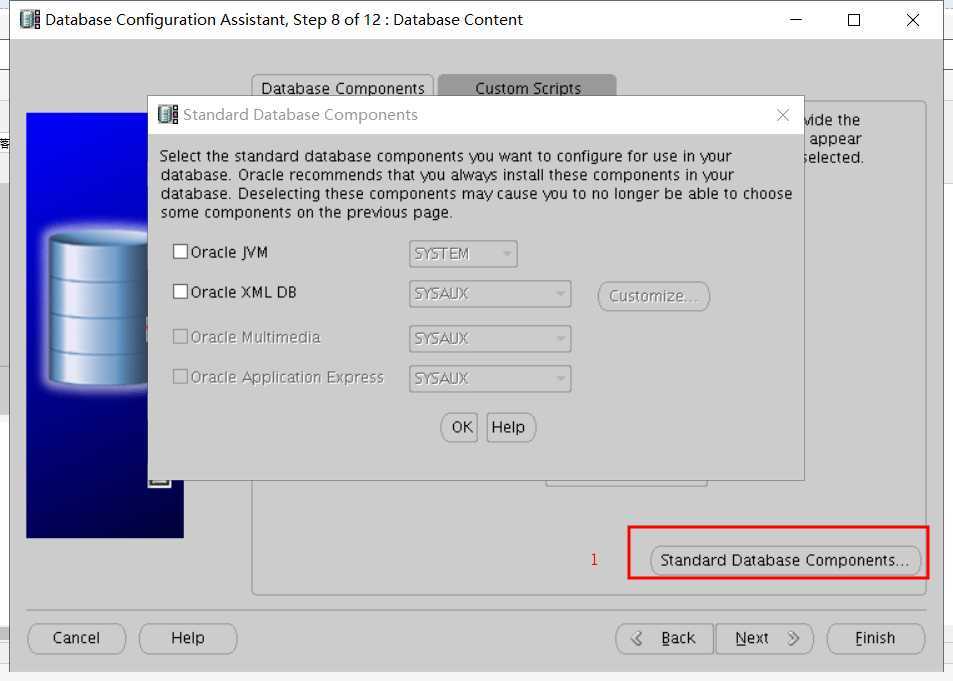The width and height of the screenshot is (953, 681).
Task: Toggle the Oracle Application Express checkbox
Action: (x=181, y=377)
